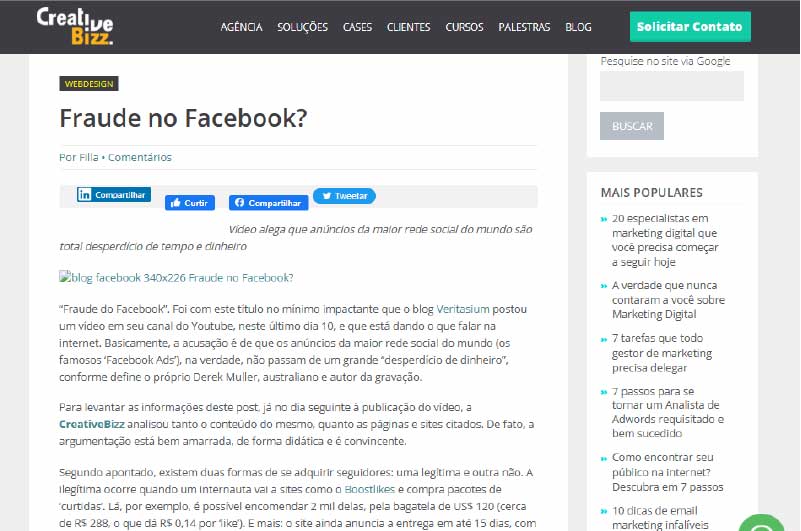Visit the Boostlikes link
Screen dimensions: 801x531
pyautogui.click(x=370, y=489)
